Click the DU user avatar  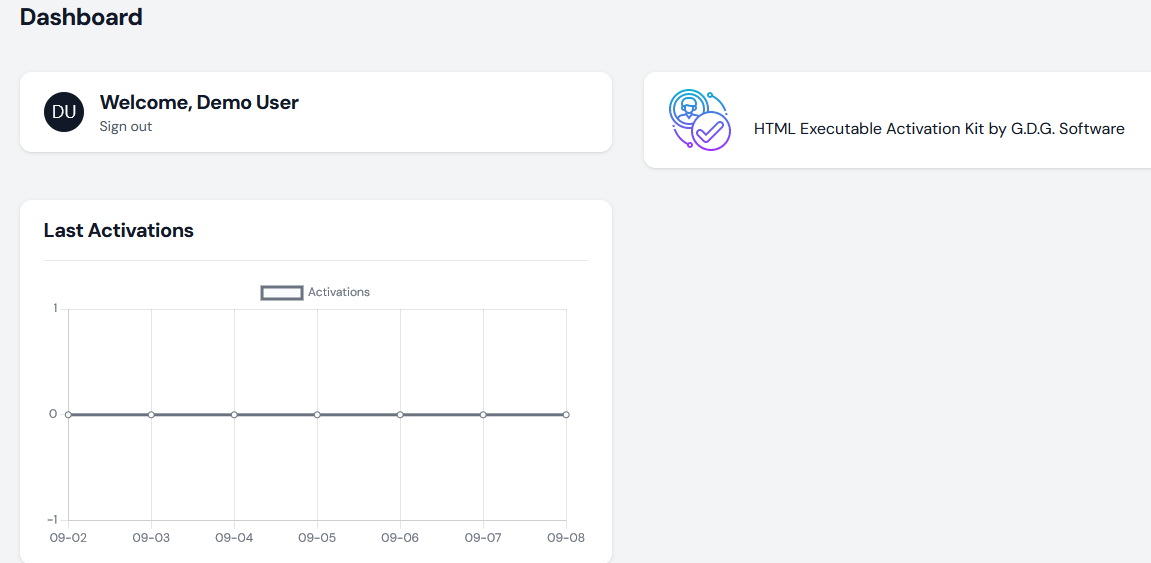64,112
